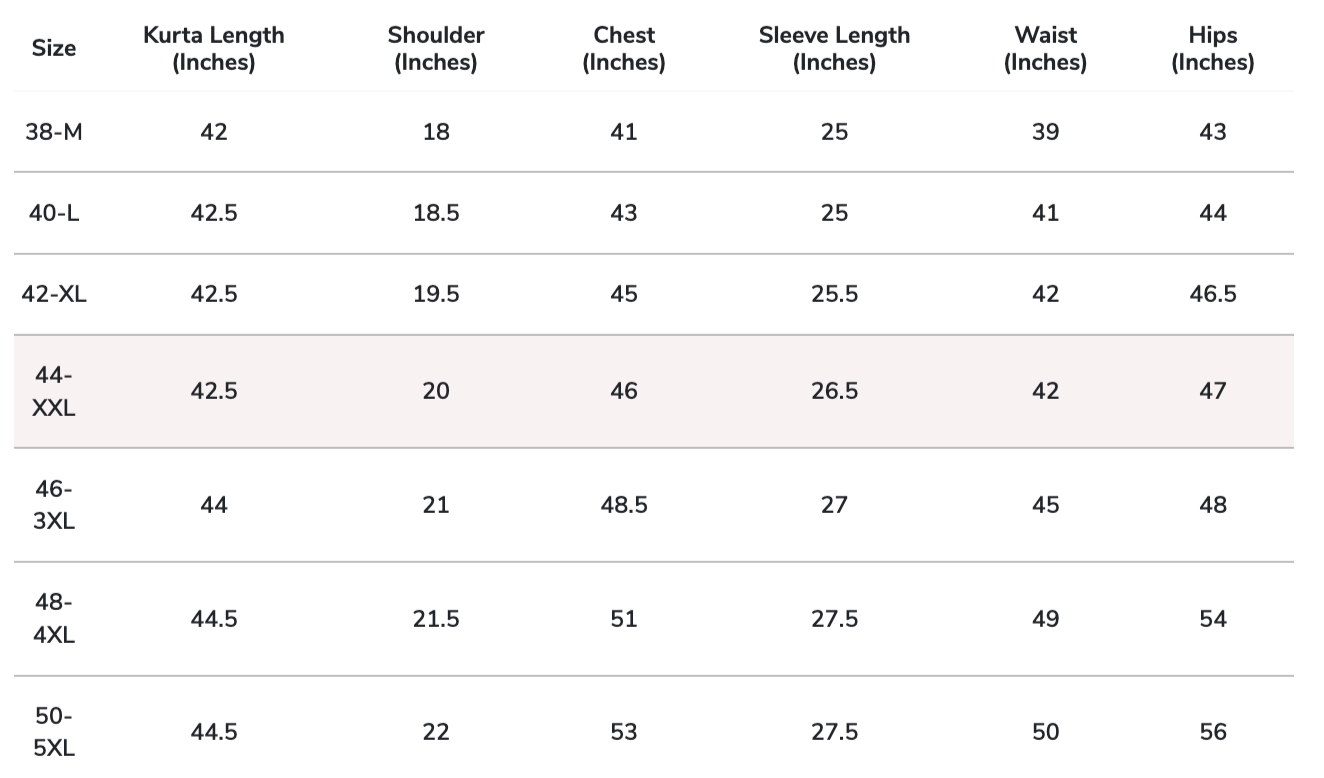This screenshot has width=1324, height=778.
Task: Click the 46.5 hips value for 42-XL
Action: pos(1213,294)
